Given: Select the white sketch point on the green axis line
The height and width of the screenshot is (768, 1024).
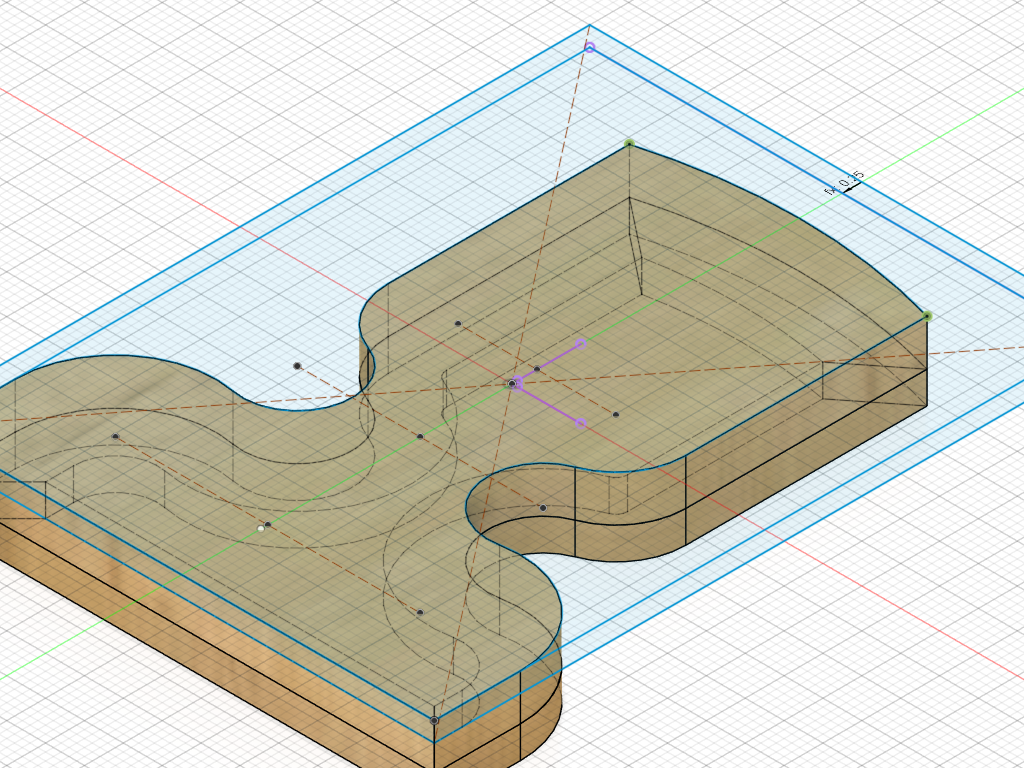Looking at the screenshot, I should coord(261,528).
